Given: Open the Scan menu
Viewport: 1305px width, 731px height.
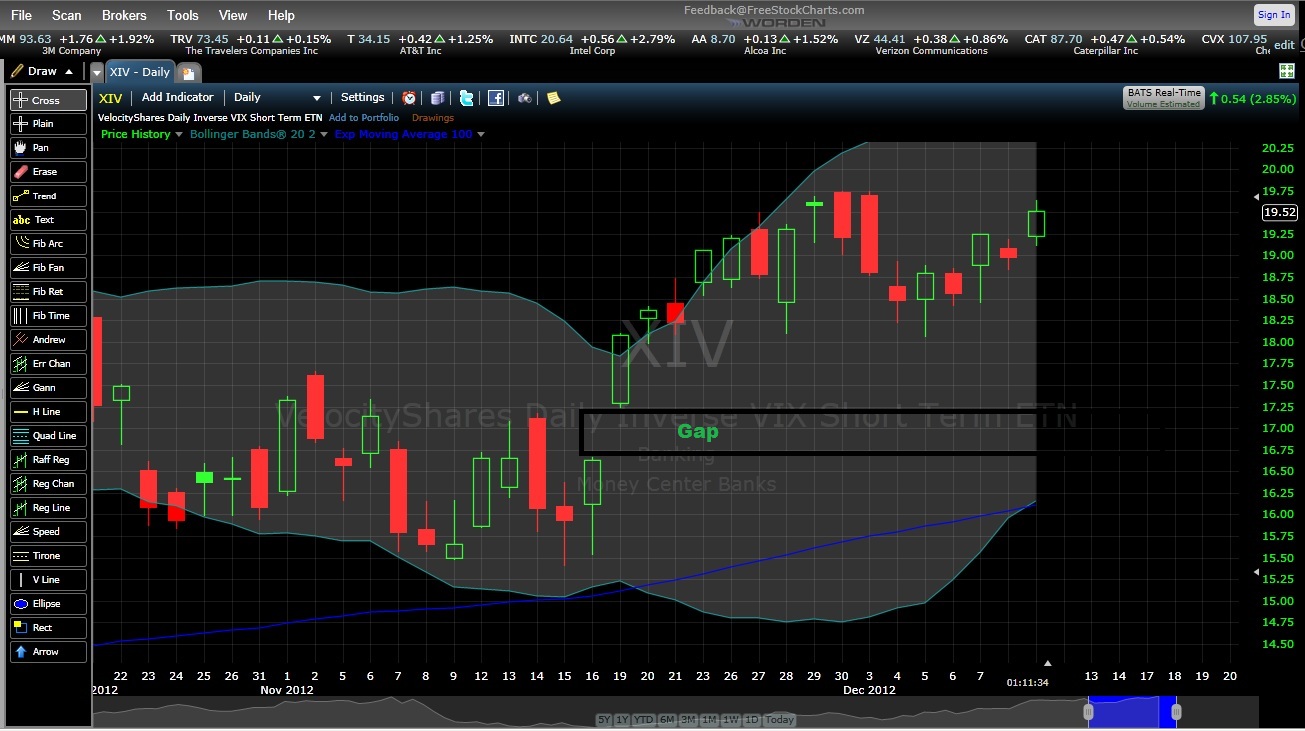Looking at the screenshot, I should click(x=67, y=15).
